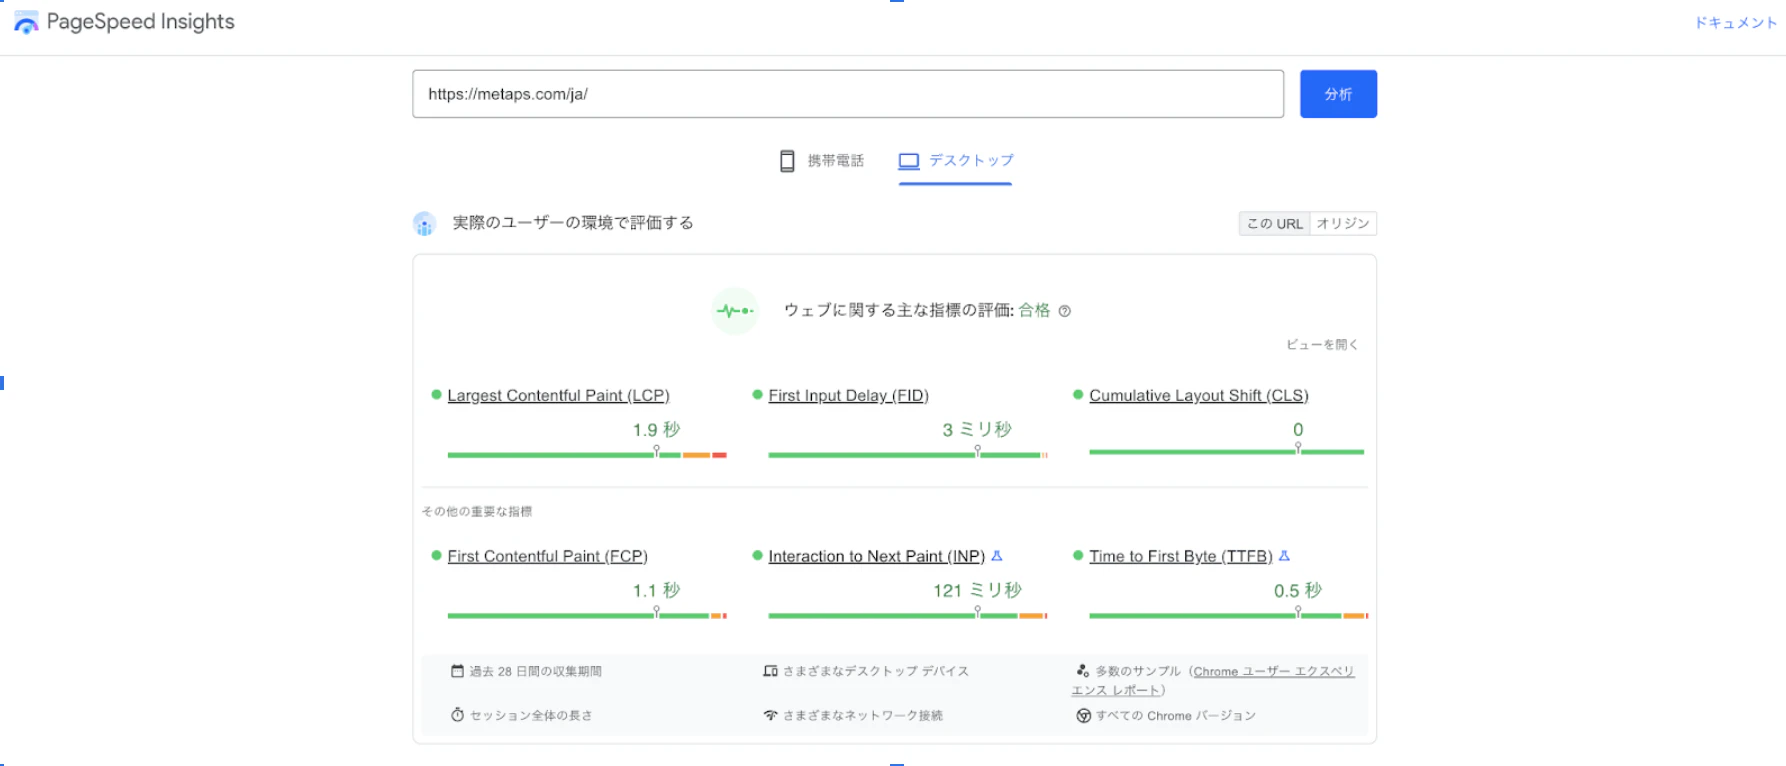Click the その他の重要な指標 label
Image resolution: width=1786 pixels, height=766 pixels.
tap(477, 511)
